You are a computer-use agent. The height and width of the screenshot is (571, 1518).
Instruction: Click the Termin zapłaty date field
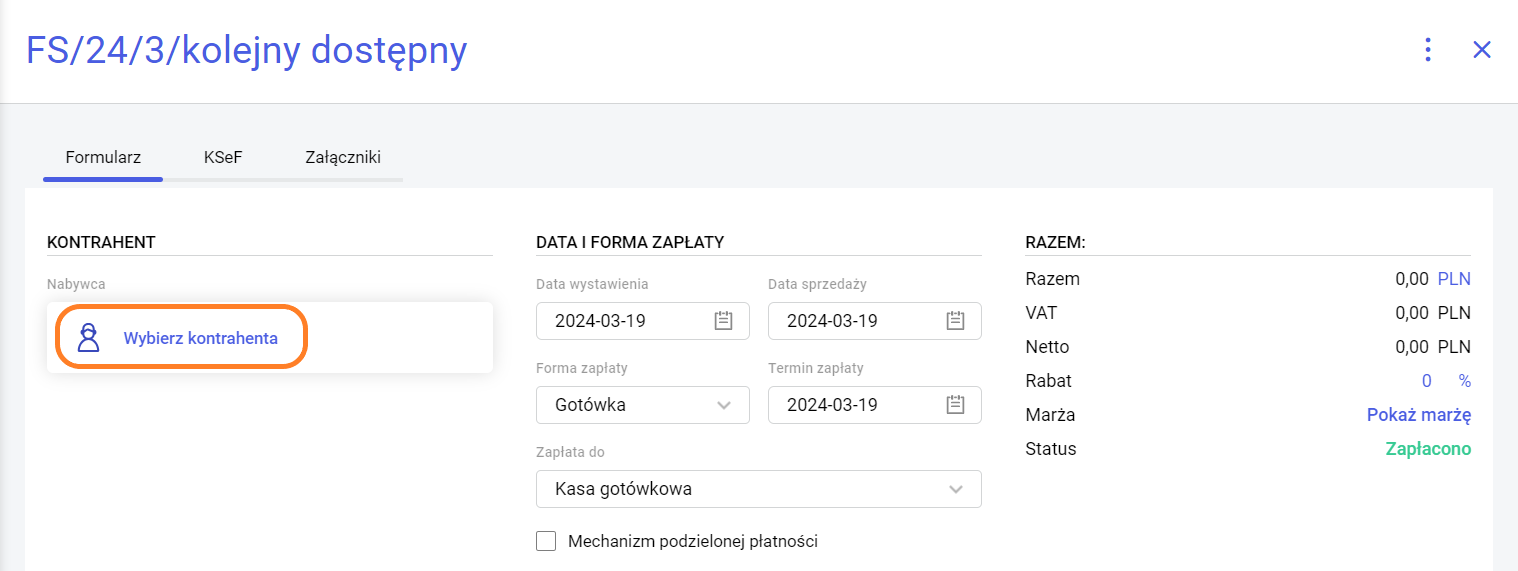[x=850, y=405]
